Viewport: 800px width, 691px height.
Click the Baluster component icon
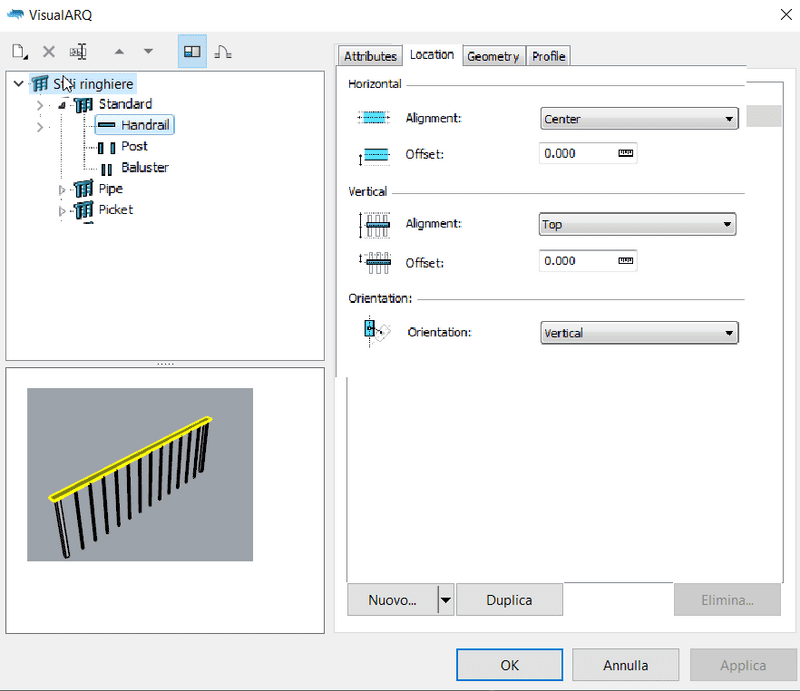(107, 169)
